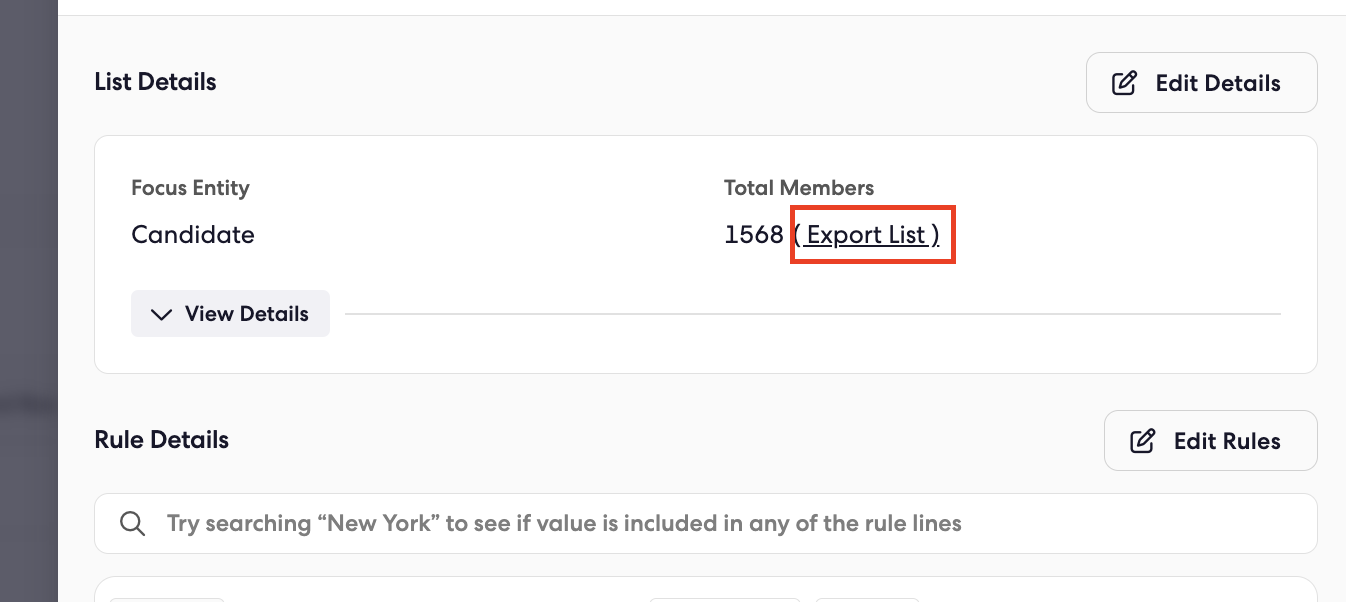Click the Edit Rules button
The height and width of the screenshot is (602, 1346).
(1210, 440)
